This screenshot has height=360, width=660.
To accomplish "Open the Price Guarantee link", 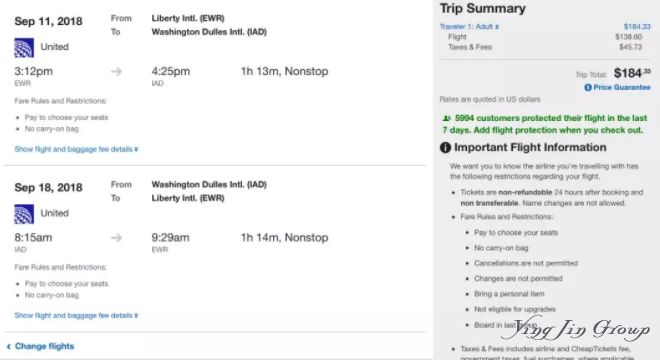I will click(x=622, y=88).
